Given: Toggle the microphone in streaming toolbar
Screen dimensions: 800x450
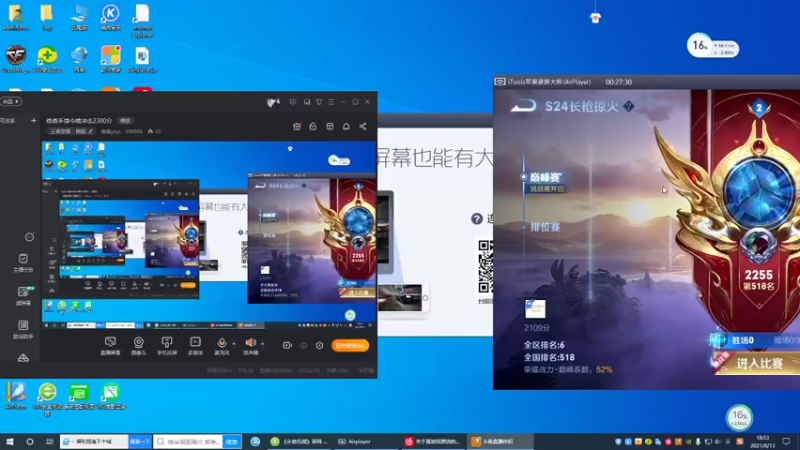Looking at the screenshot, I should coord(221,345).
